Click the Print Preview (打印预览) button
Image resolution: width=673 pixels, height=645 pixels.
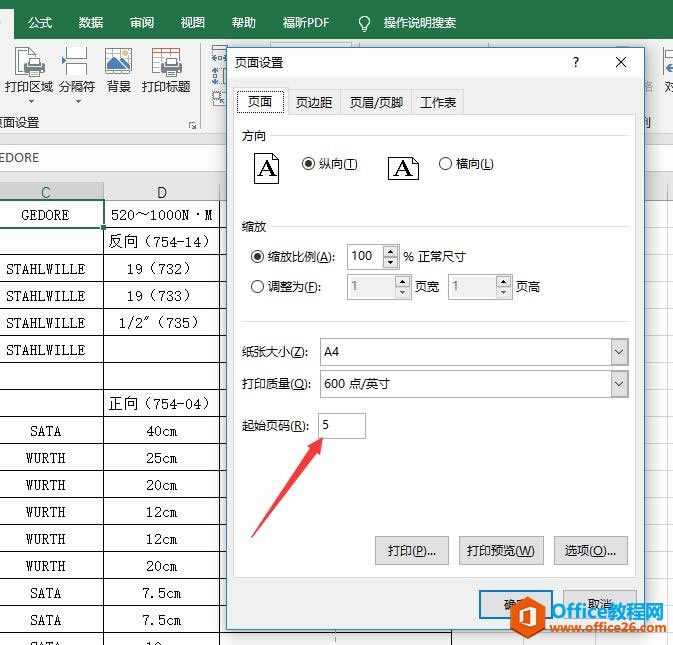pos(501,551)
